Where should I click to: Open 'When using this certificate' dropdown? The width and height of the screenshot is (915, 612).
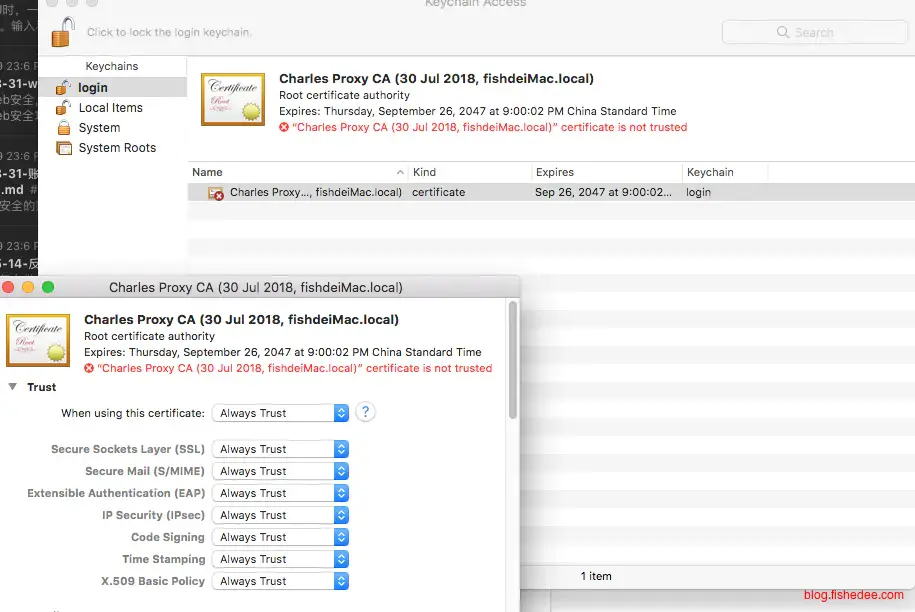point(280,413)
